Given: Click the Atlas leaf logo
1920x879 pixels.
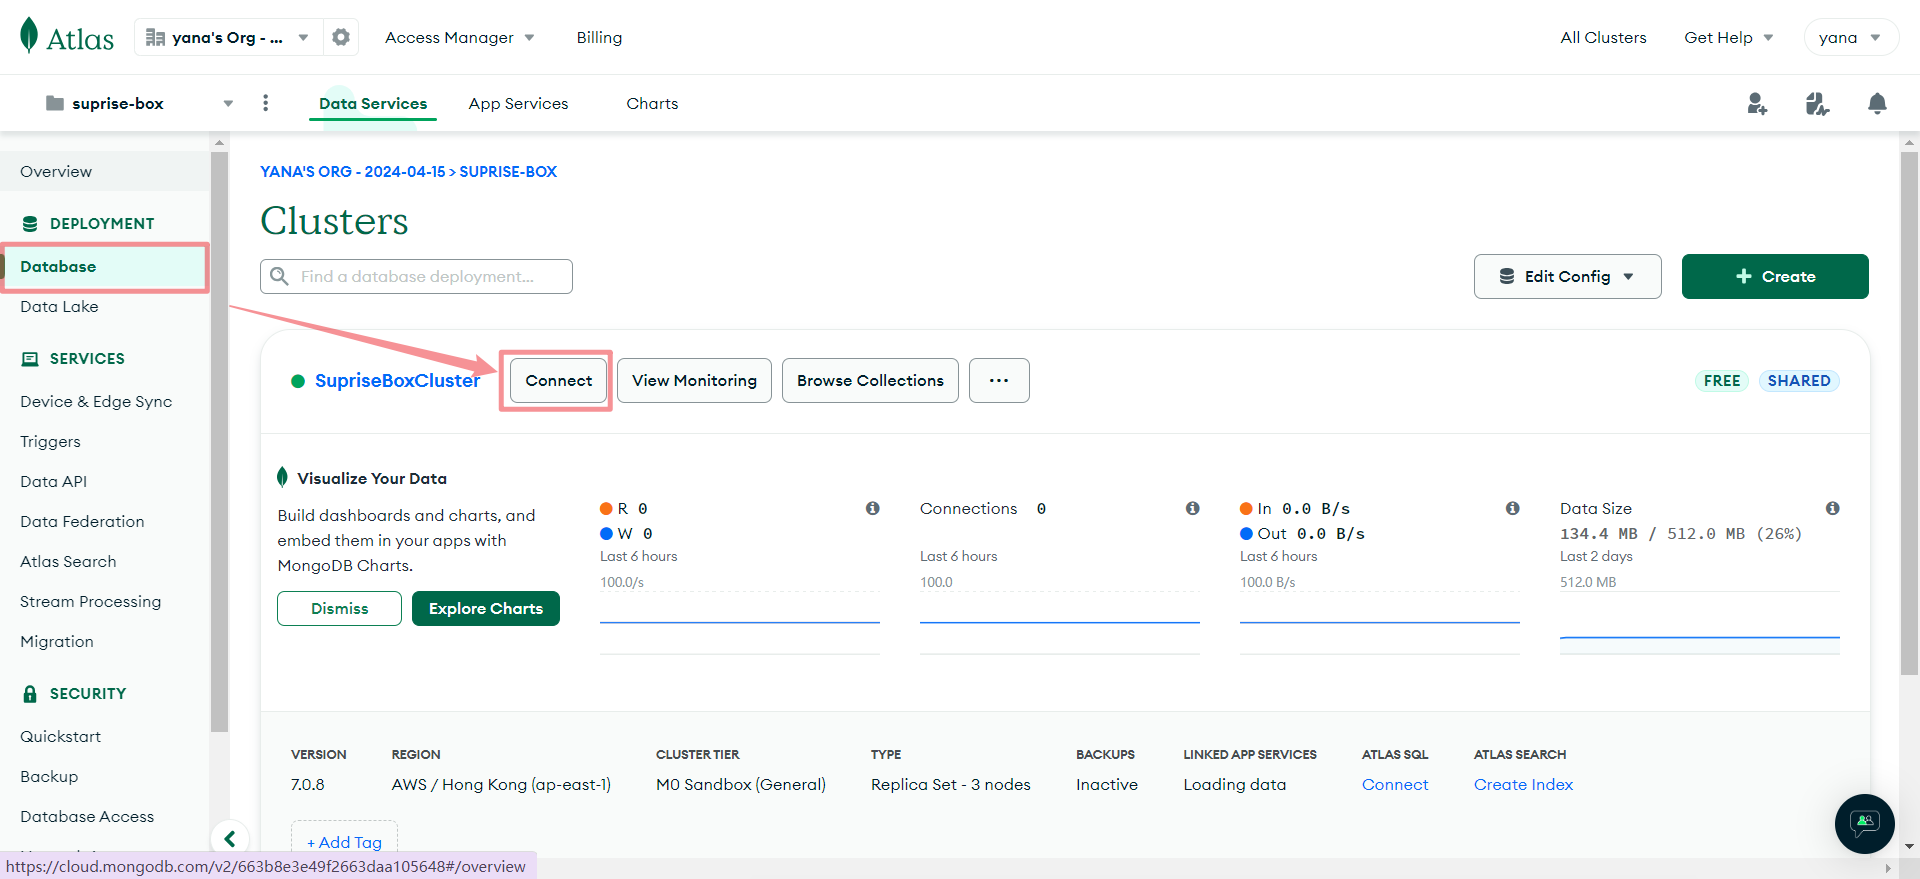Looking at the screenshot, I should coord(29,35).
